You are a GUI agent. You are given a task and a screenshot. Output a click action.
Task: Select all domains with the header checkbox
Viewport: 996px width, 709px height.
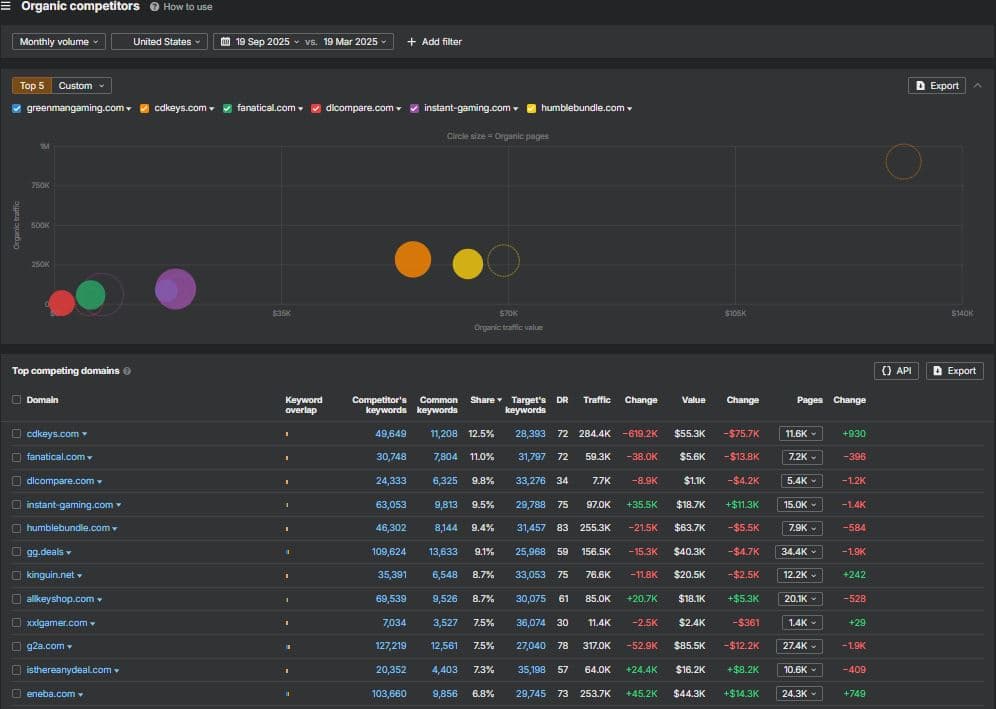[x=17, y=400]
